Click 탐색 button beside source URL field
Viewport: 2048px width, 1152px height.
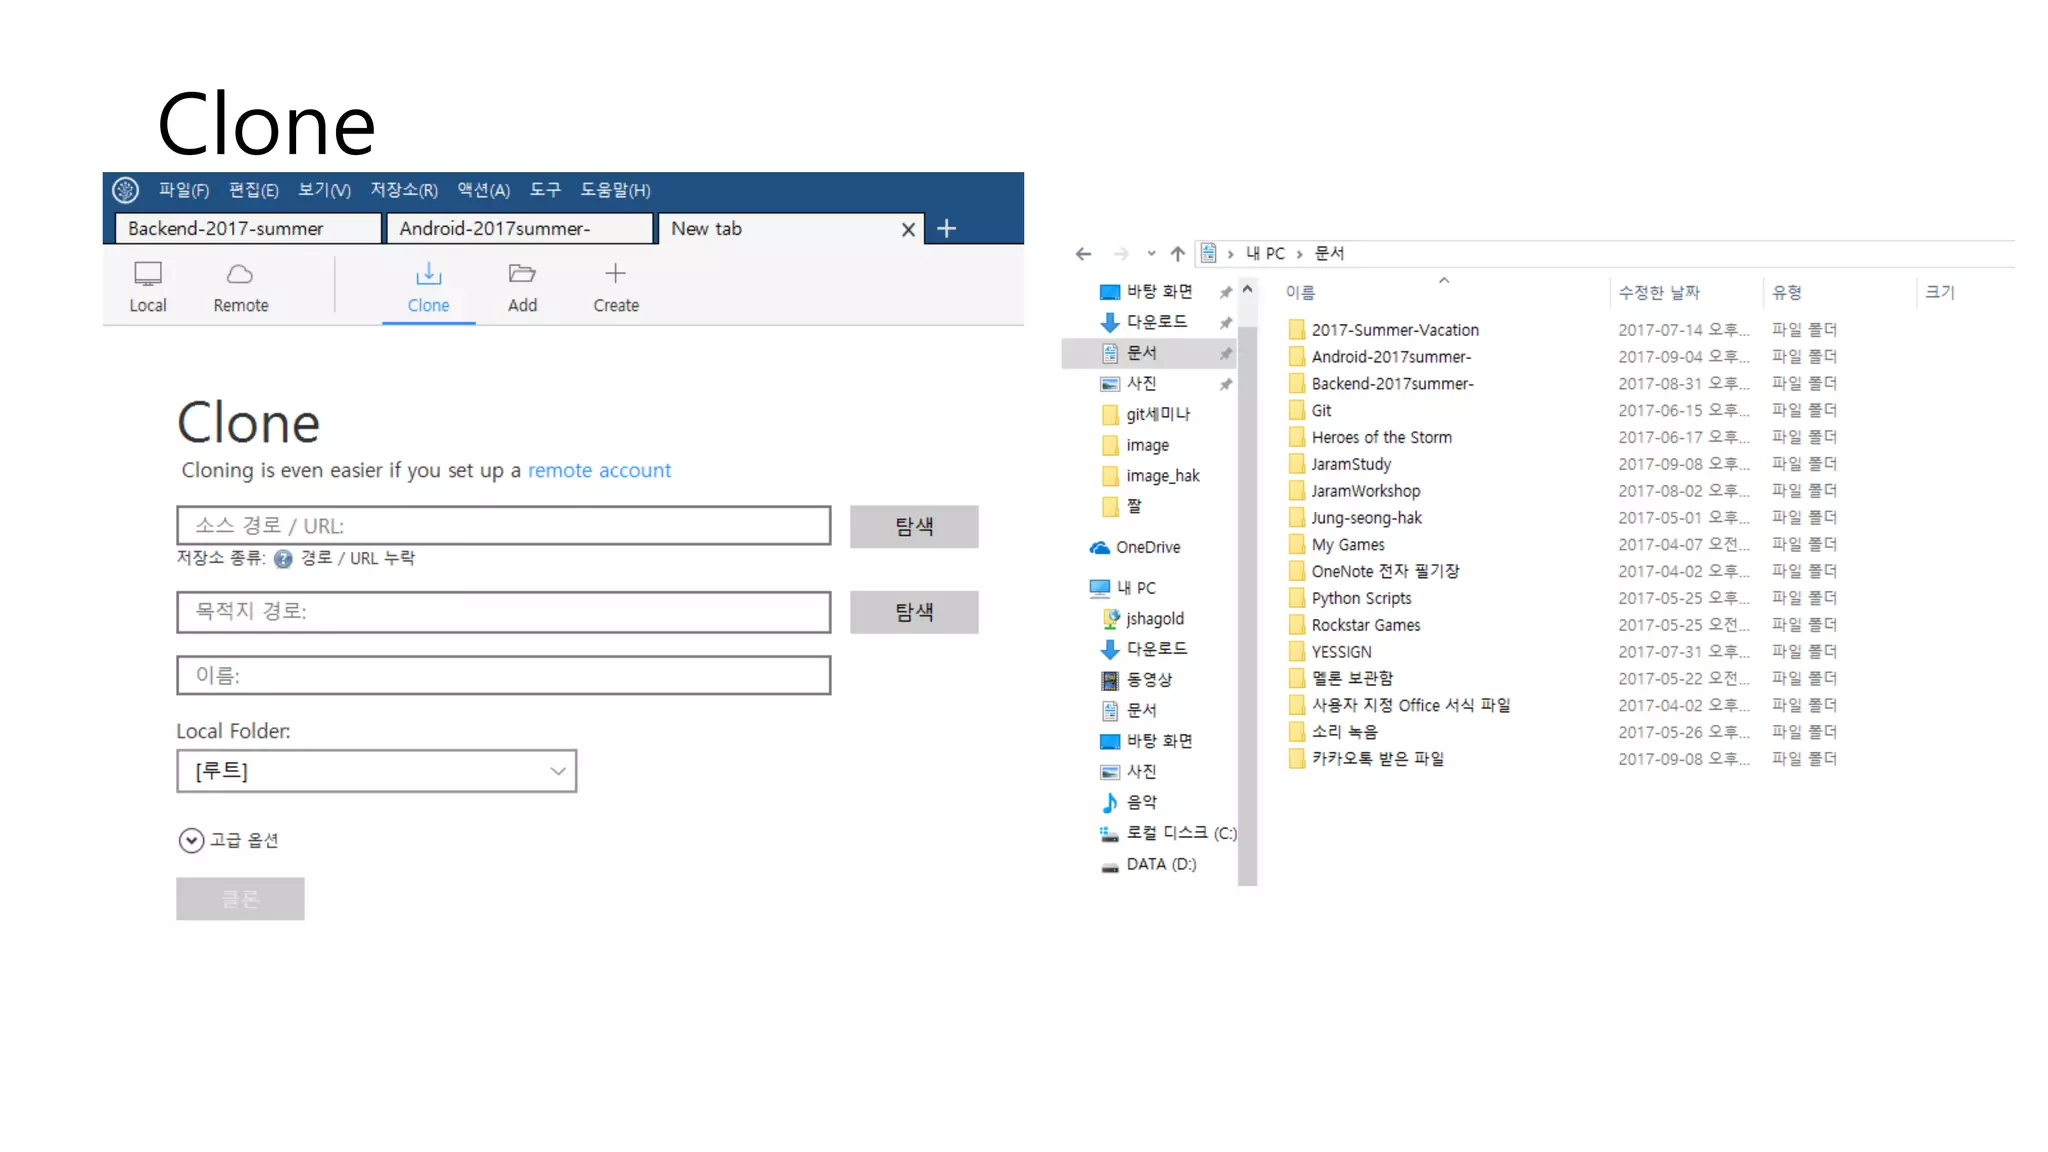(x=913, y=527)
